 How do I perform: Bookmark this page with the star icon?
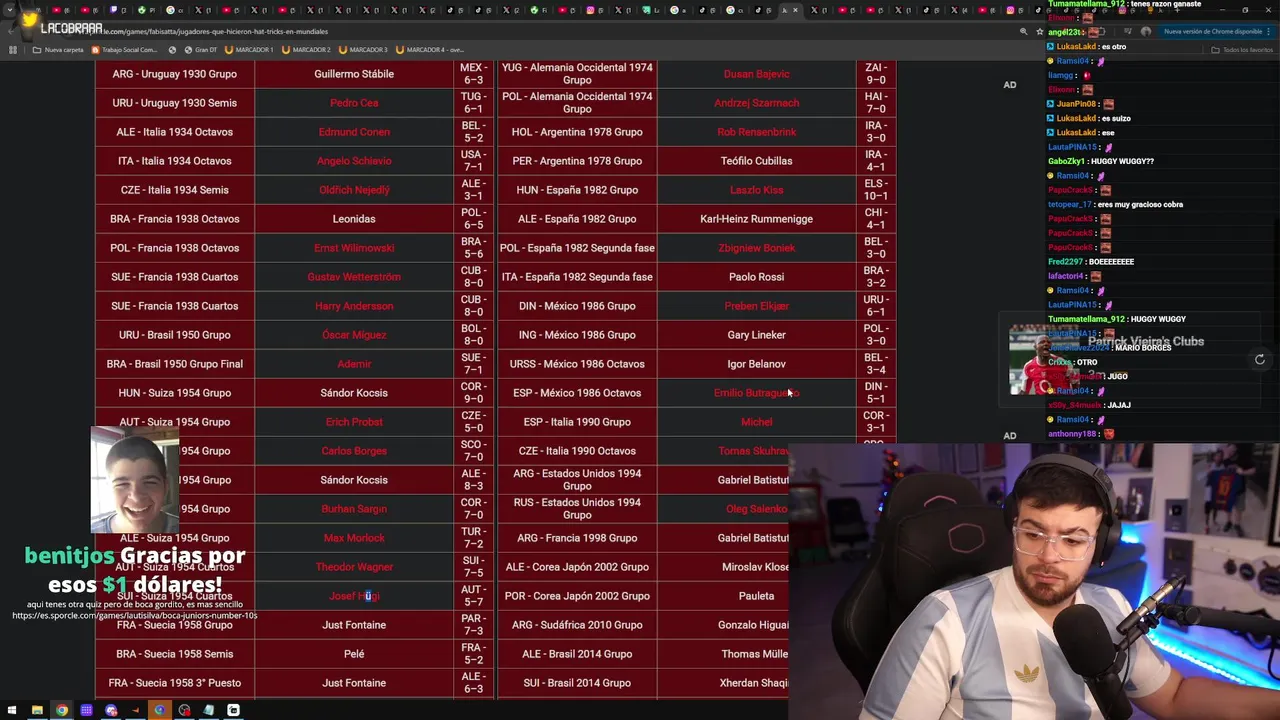(x=1039, y=32)
